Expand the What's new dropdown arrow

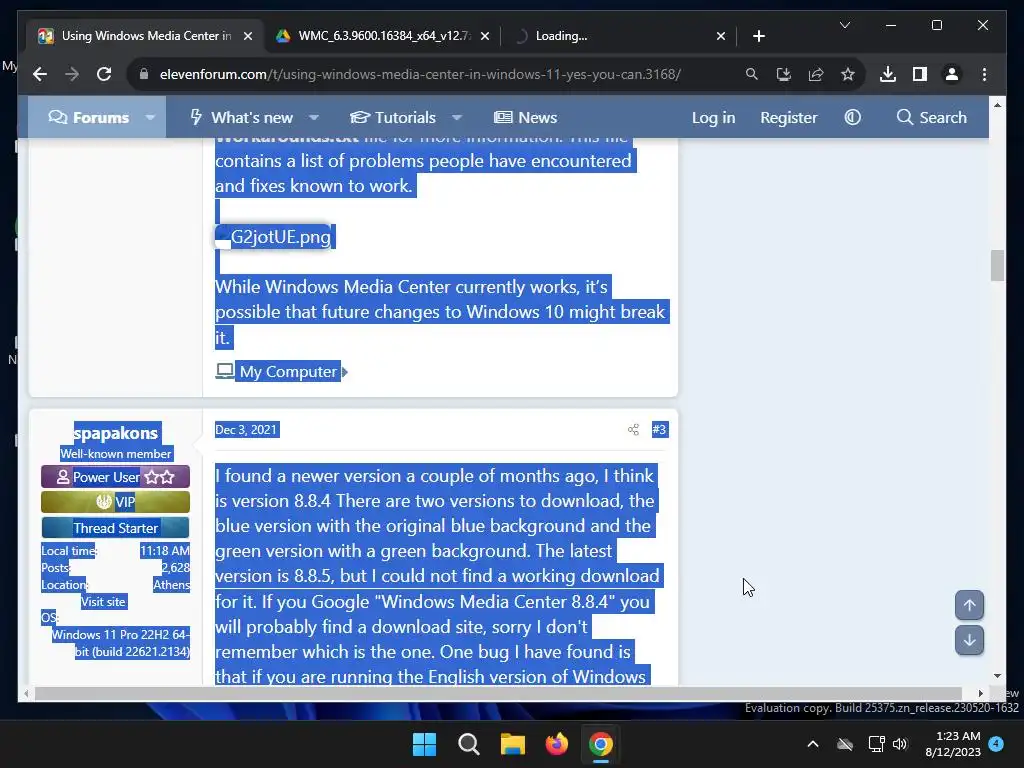click(x=313, y=118)
